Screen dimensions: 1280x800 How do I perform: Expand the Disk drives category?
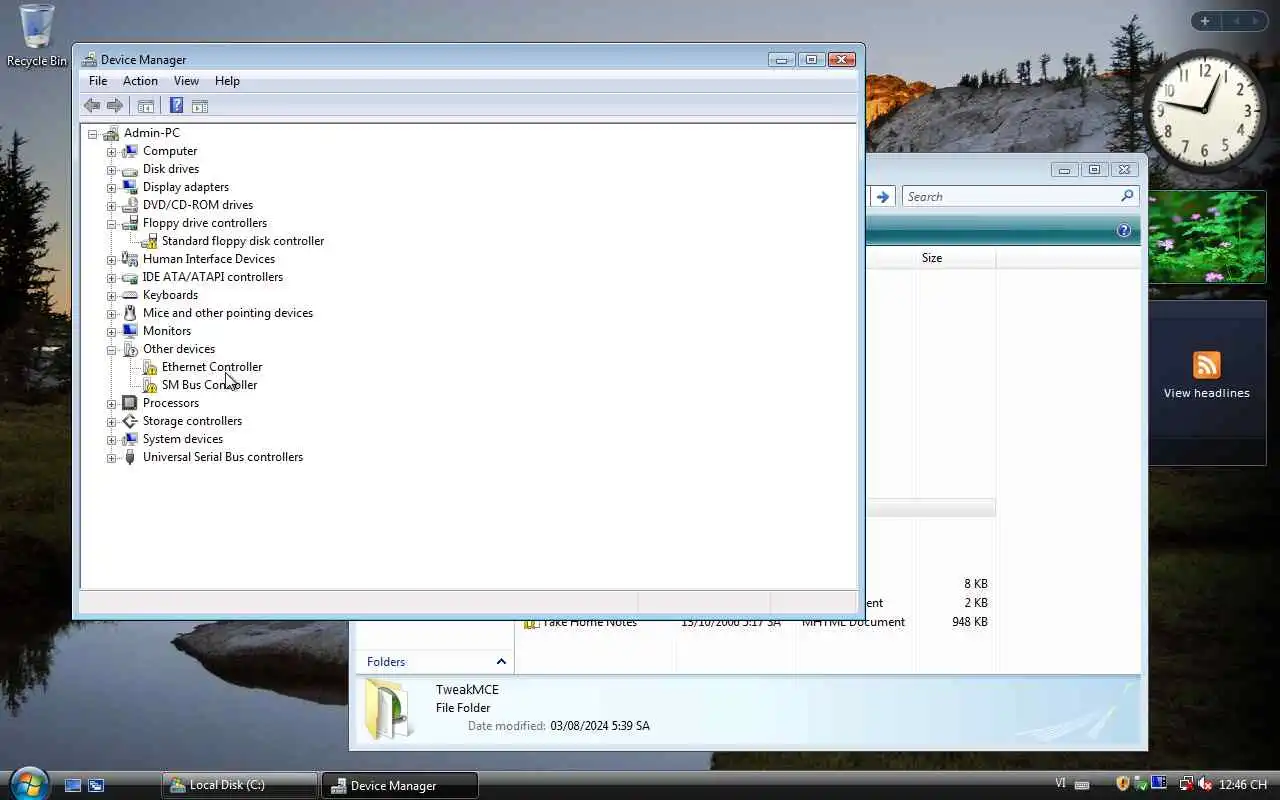[112, 170]
